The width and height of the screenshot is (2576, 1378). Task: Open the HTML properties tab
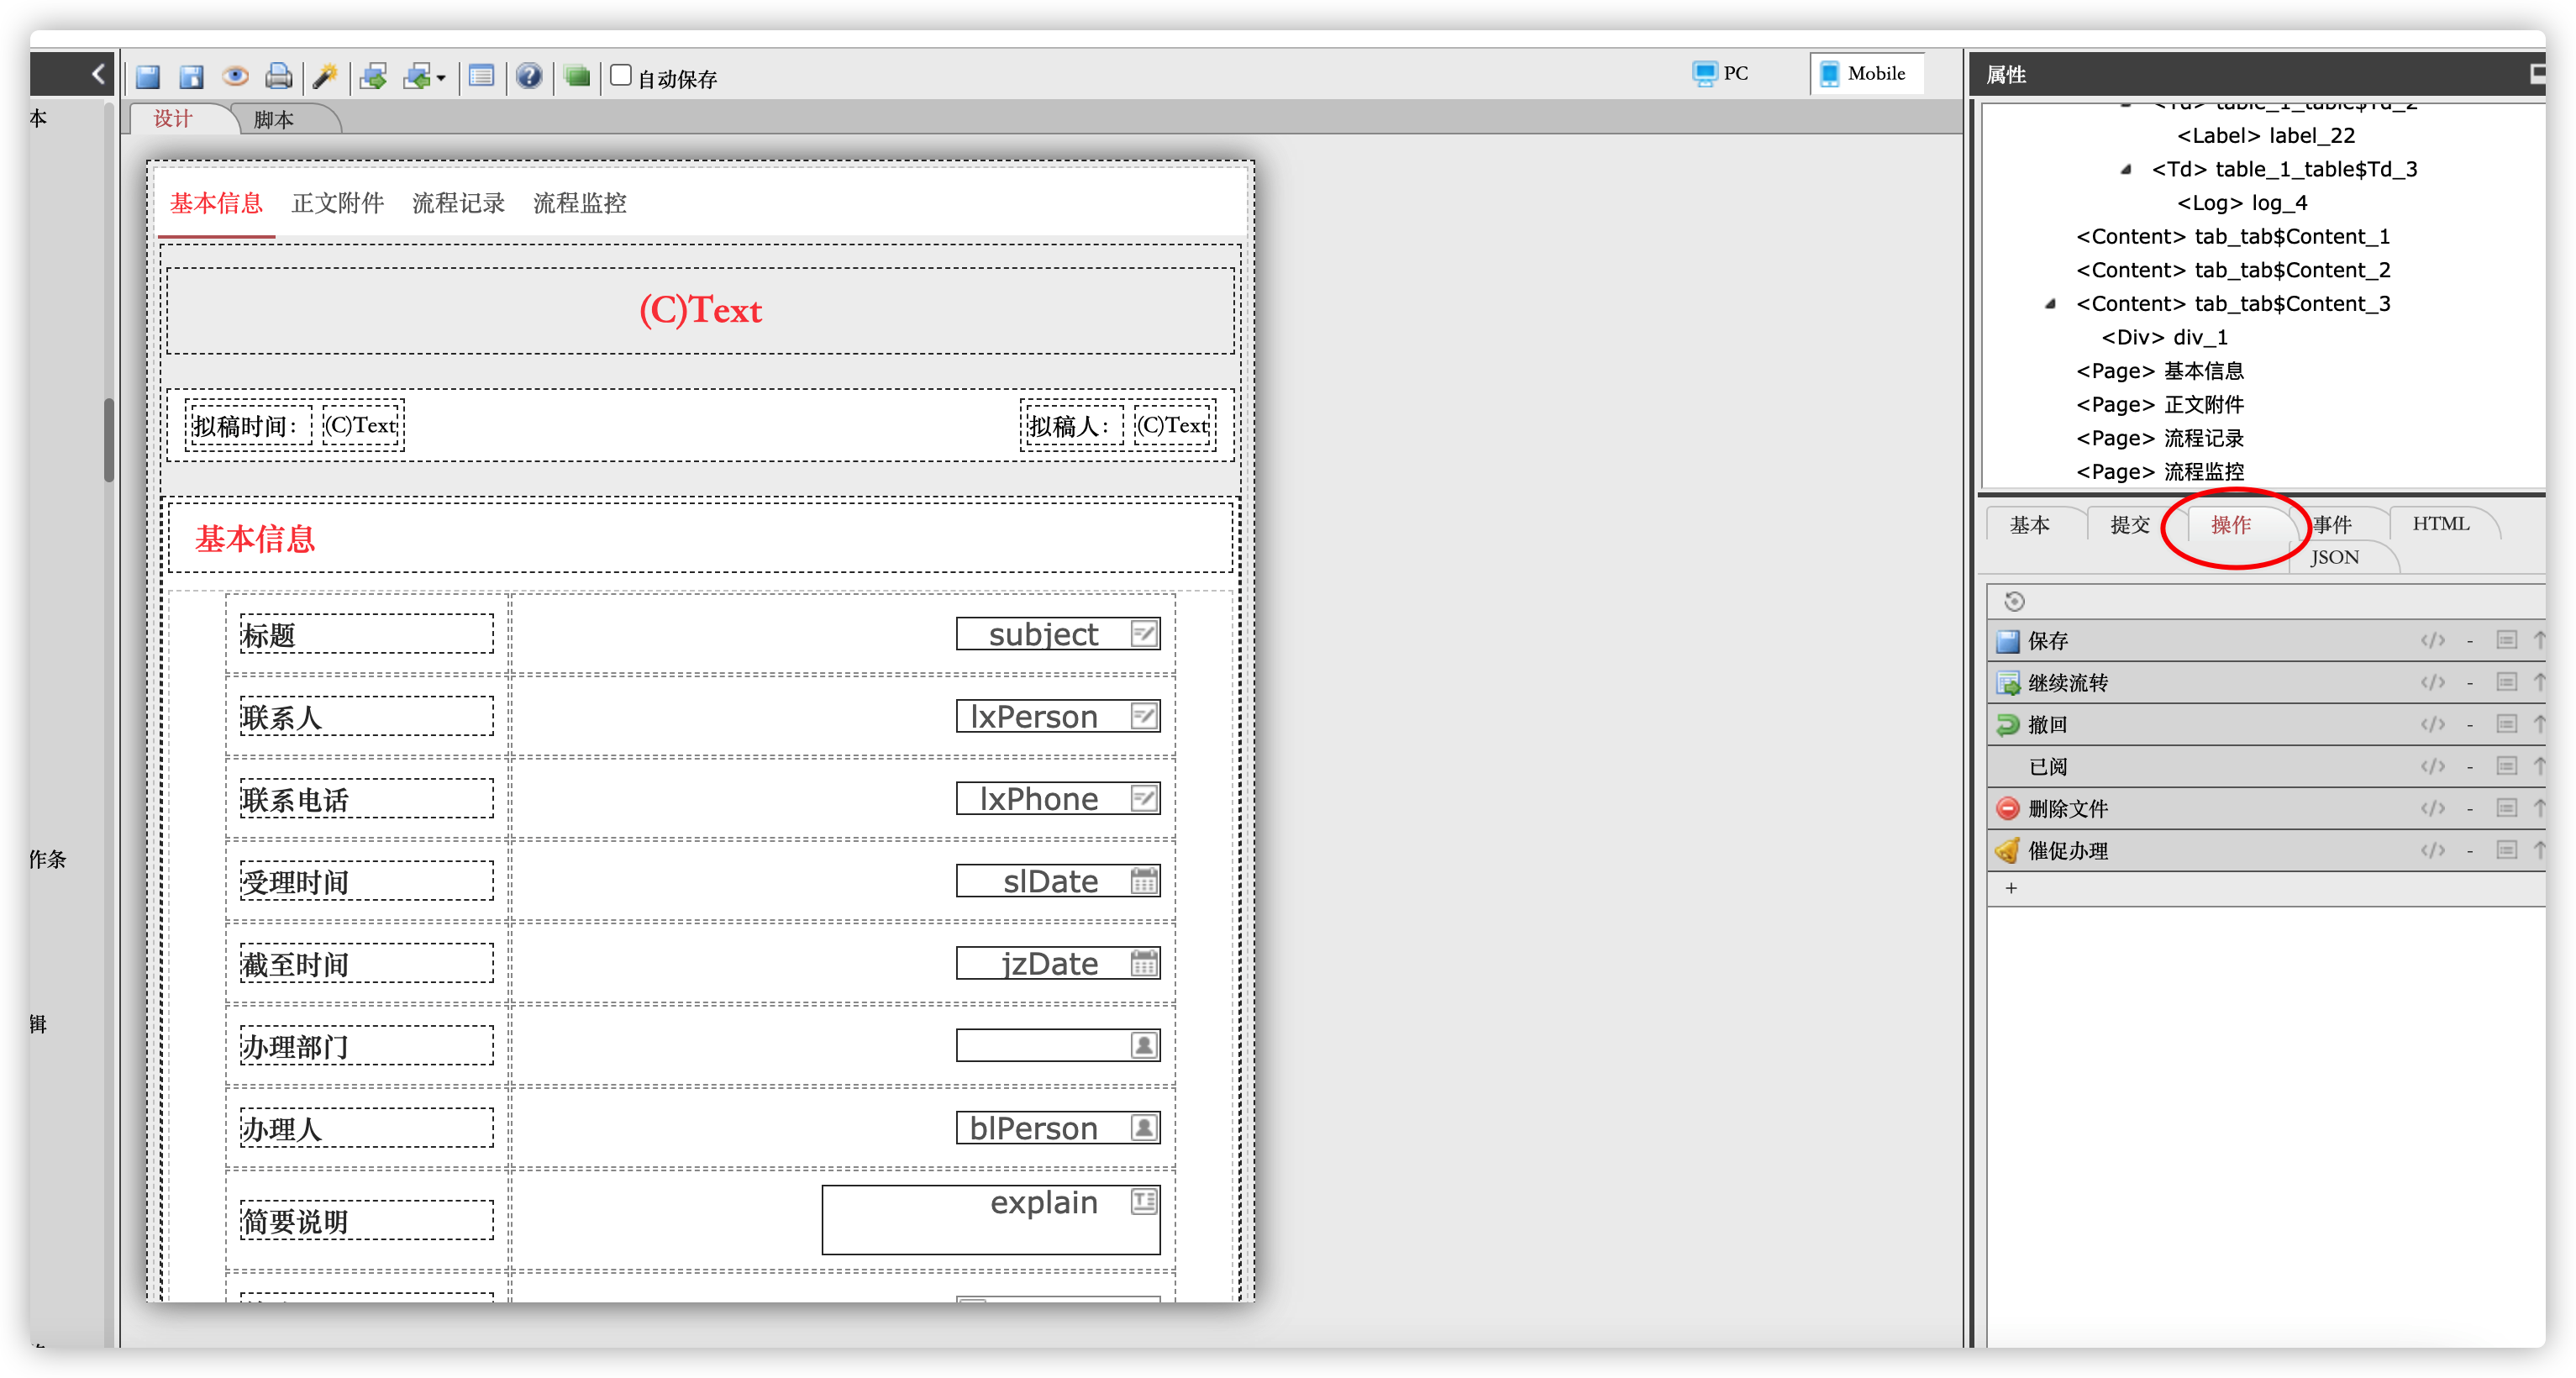[2441, 524]
